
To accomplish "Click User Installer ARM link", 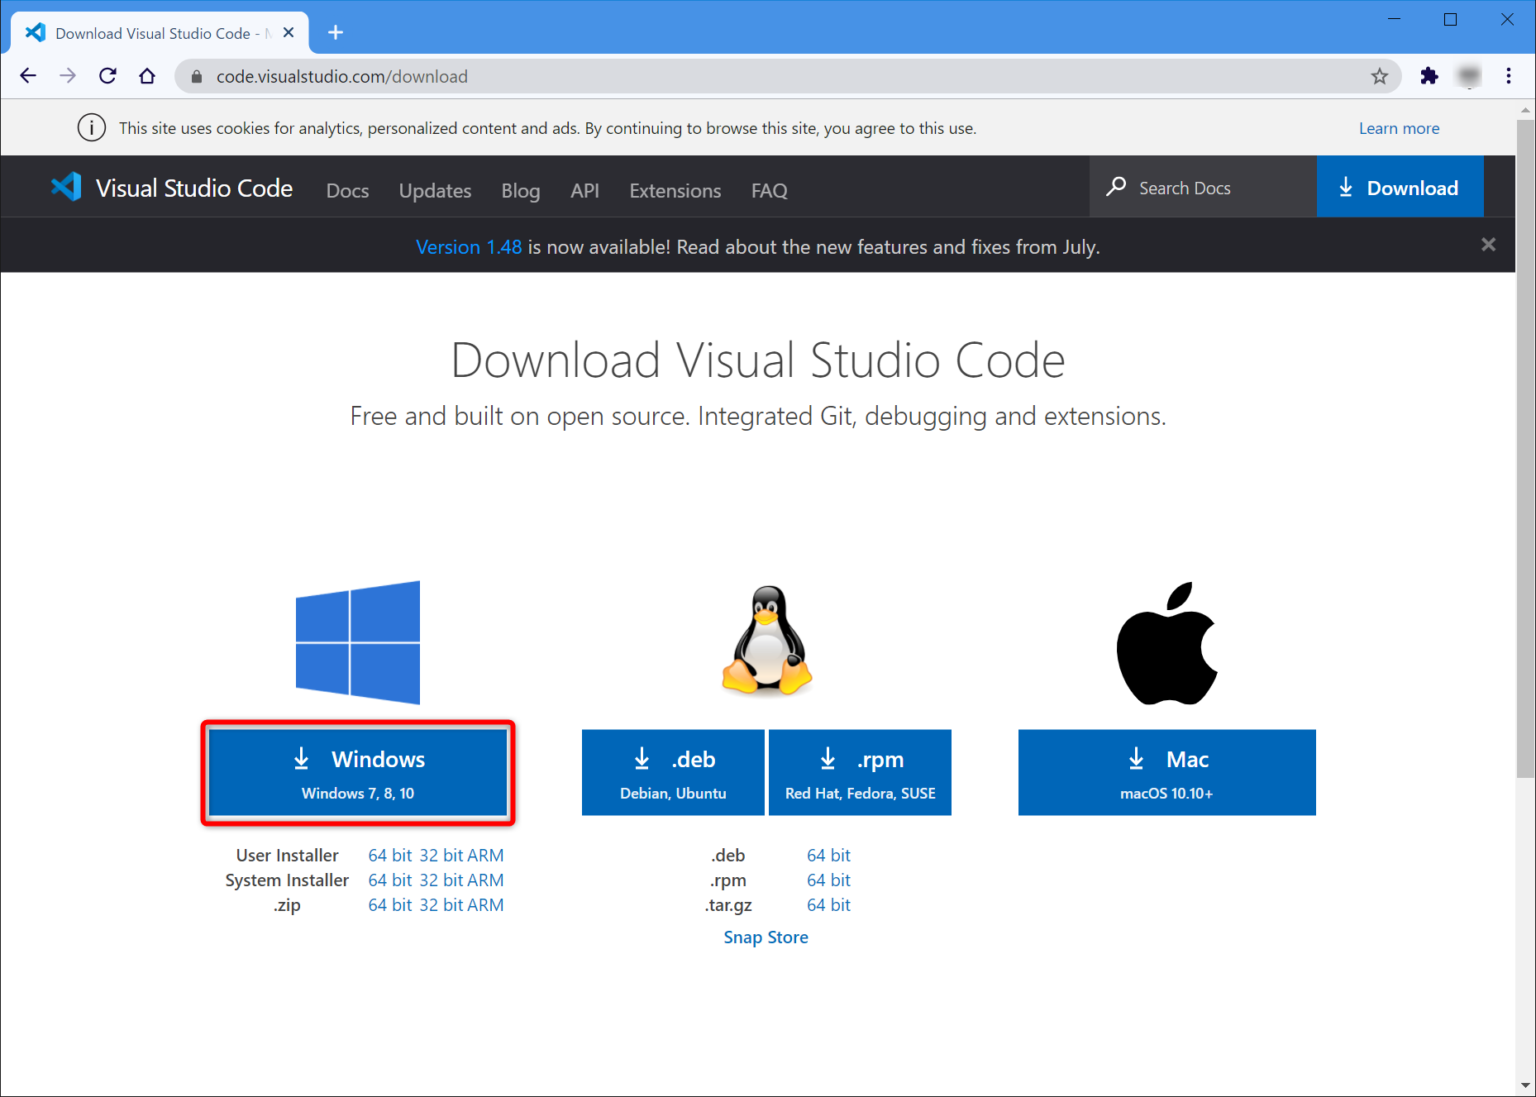I will click(486, 855).
